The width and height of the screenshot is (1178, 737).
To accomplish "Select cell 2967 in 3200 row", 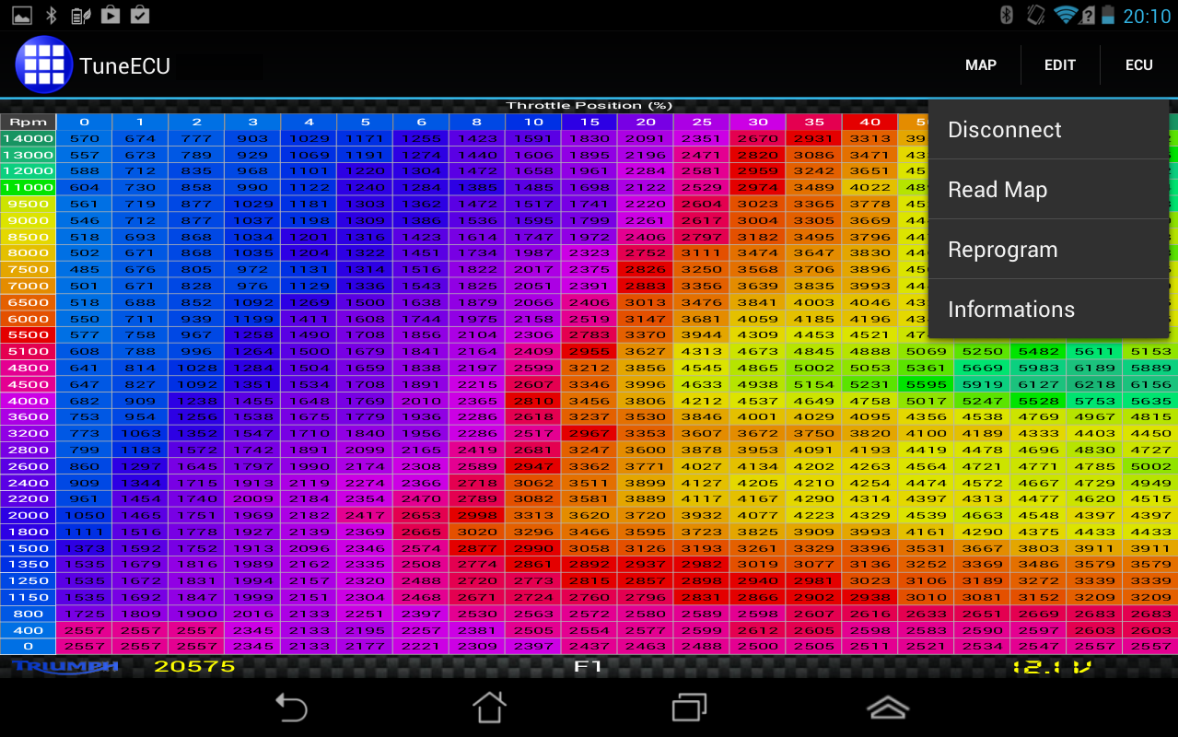I will coord(589,433).
